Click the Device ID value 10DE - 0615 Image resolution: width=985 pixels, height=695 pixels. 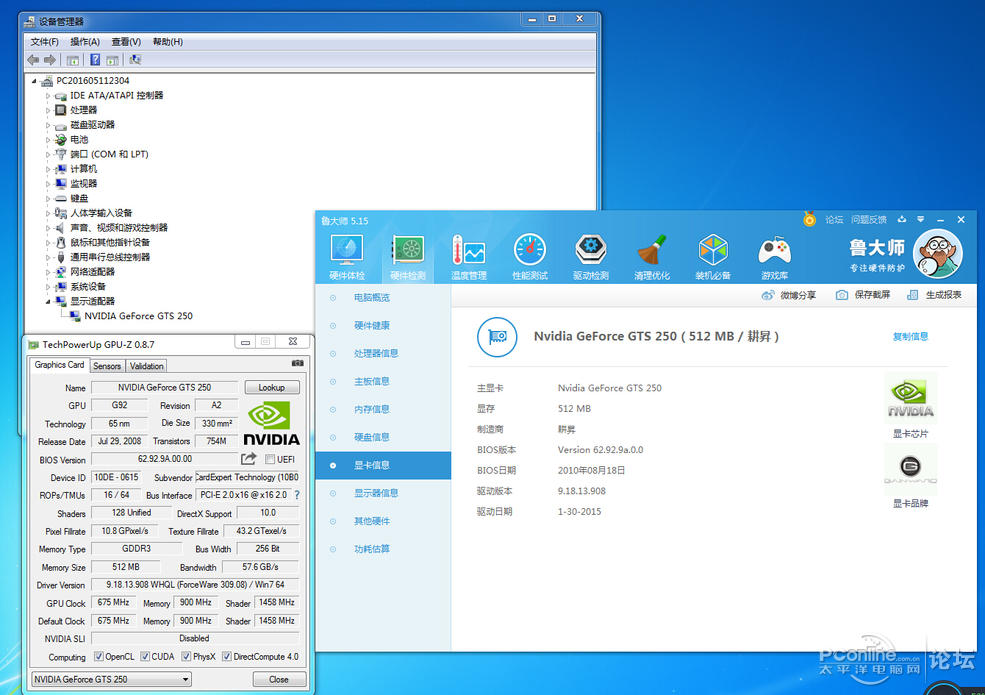click(116, 477)
